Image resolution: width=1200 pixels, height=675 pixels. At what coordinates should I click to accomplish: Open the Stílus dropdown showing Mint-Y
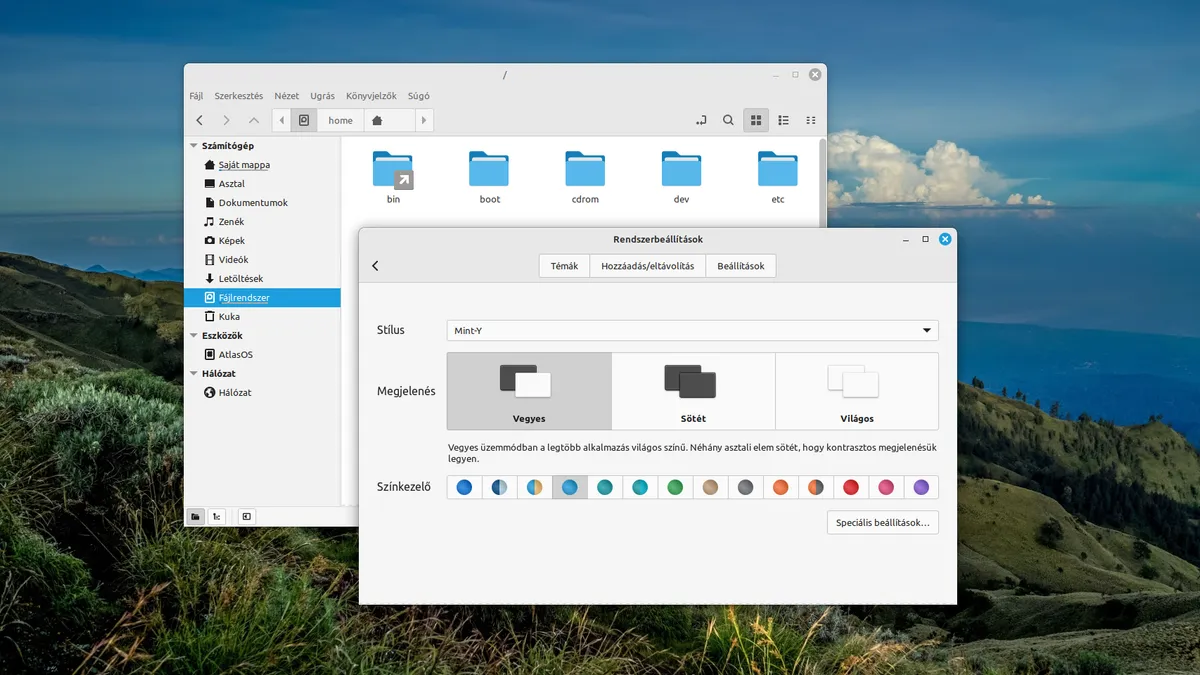tap(691, 330)
